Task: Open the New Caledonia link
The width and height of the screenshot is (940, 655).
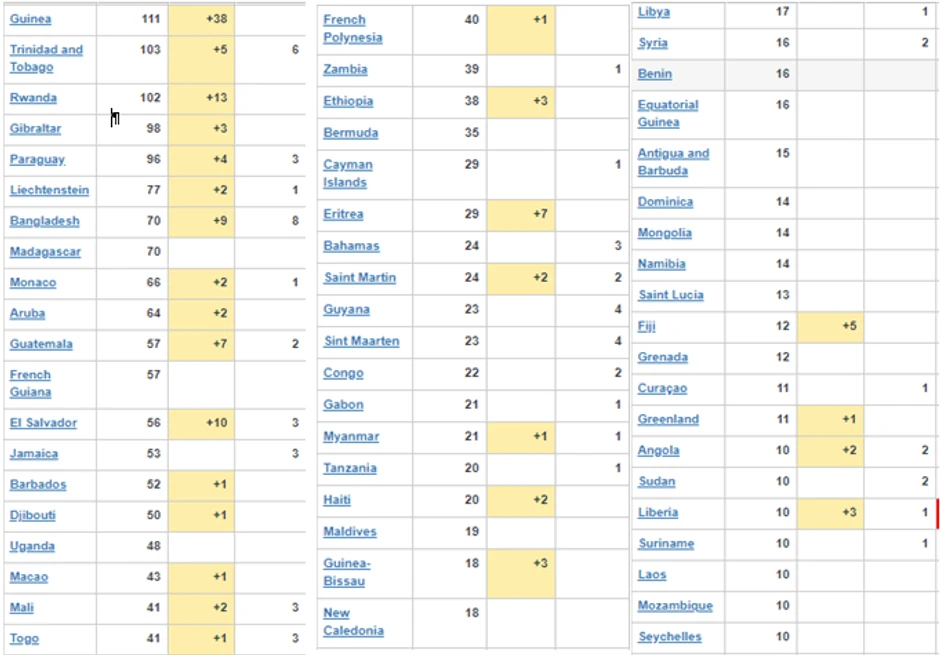Action: click(353, 622)
